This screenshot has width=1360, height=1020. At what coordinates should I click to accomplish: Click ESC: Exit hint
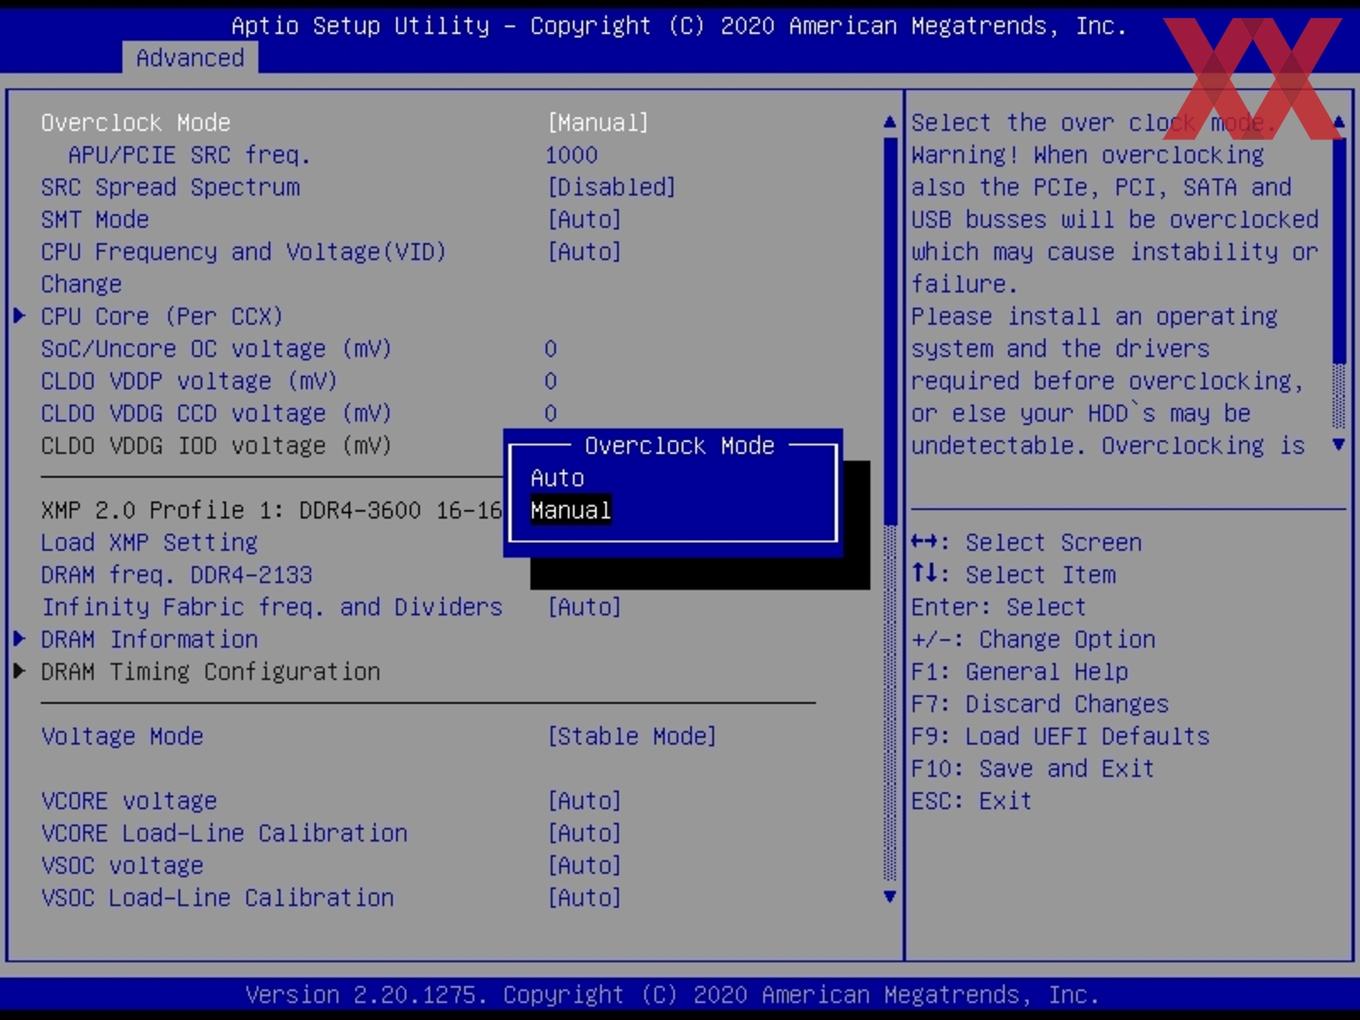[x=971, y=801]
